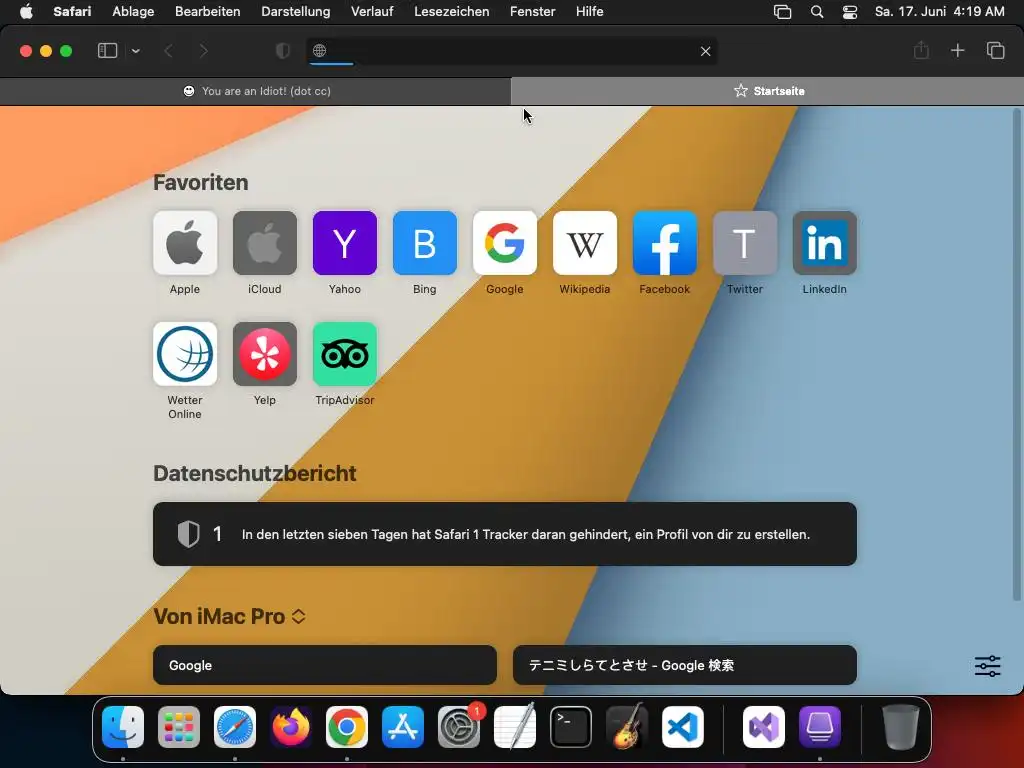The width and height of the screenshot is (1024, 768).
Task: Go forward with the forward arrow
Action: (204, 51)
